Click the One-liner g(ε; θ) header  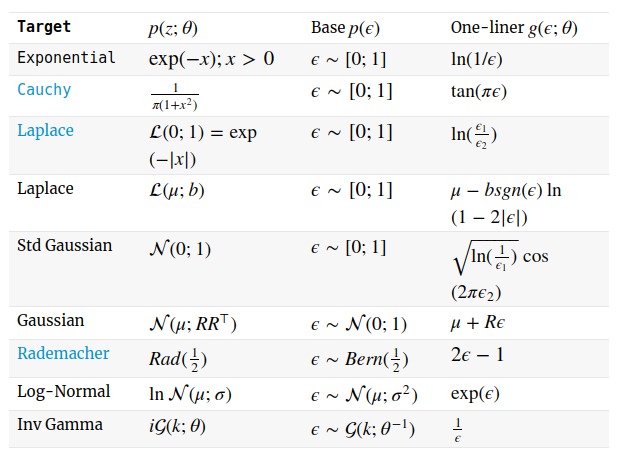click(514, 25)
